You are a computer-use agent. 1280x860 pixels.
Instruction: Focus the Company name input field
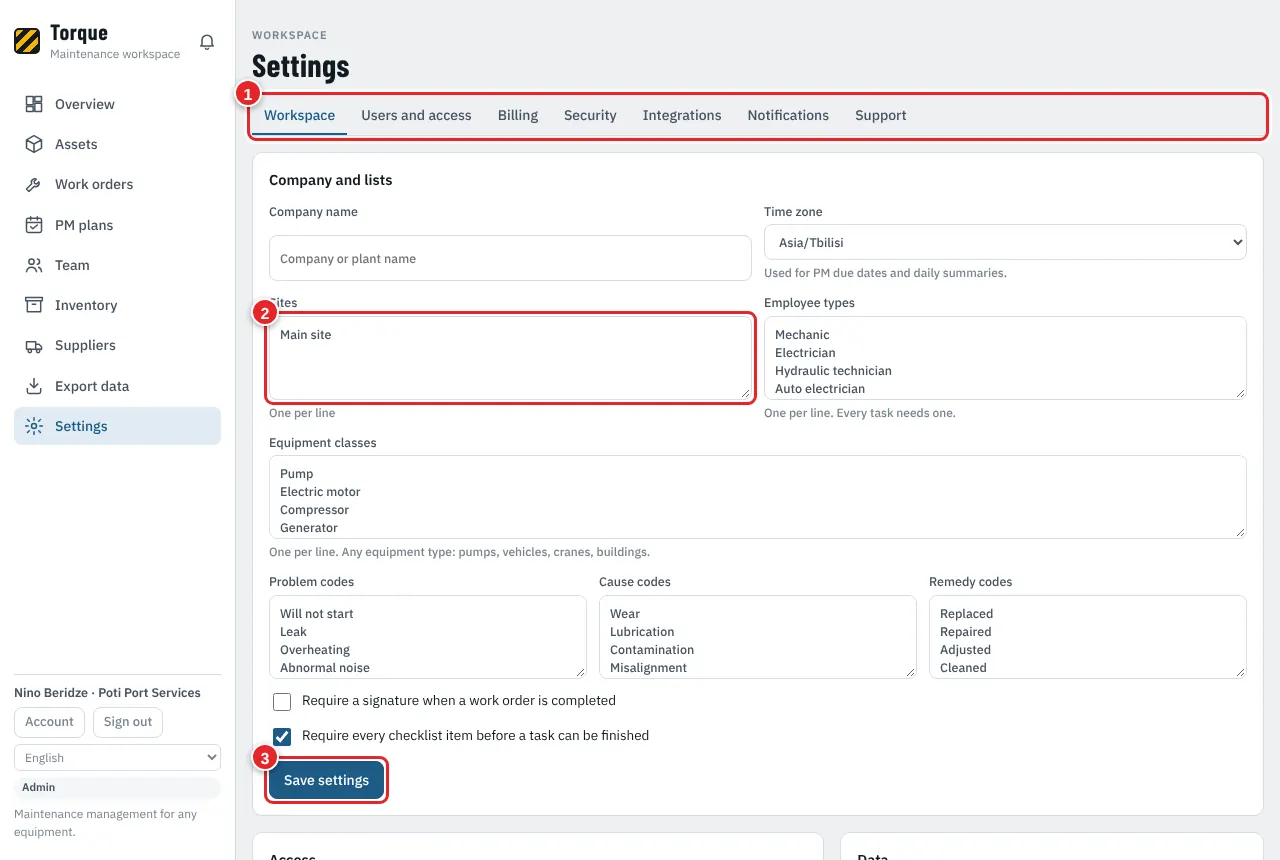click(510, 258)
